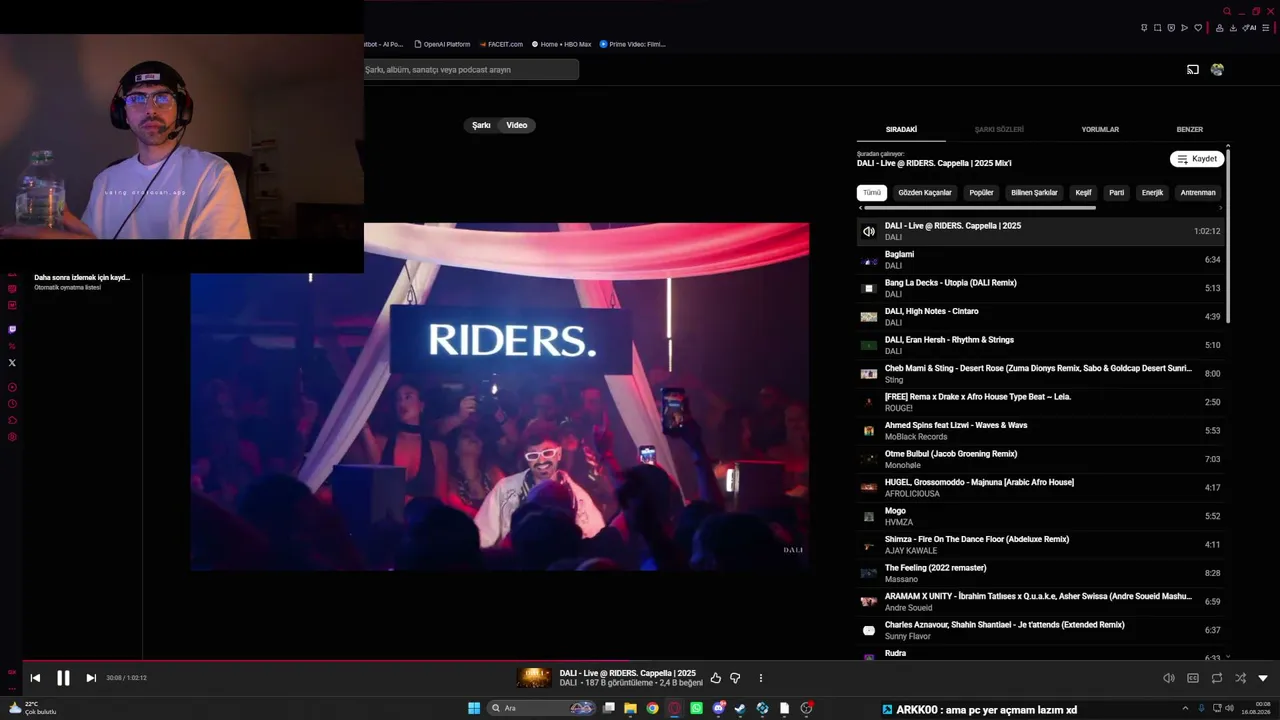Select the Gözden Kaçanlar filter chip
1280x720 pixels.
coord(925,193)
